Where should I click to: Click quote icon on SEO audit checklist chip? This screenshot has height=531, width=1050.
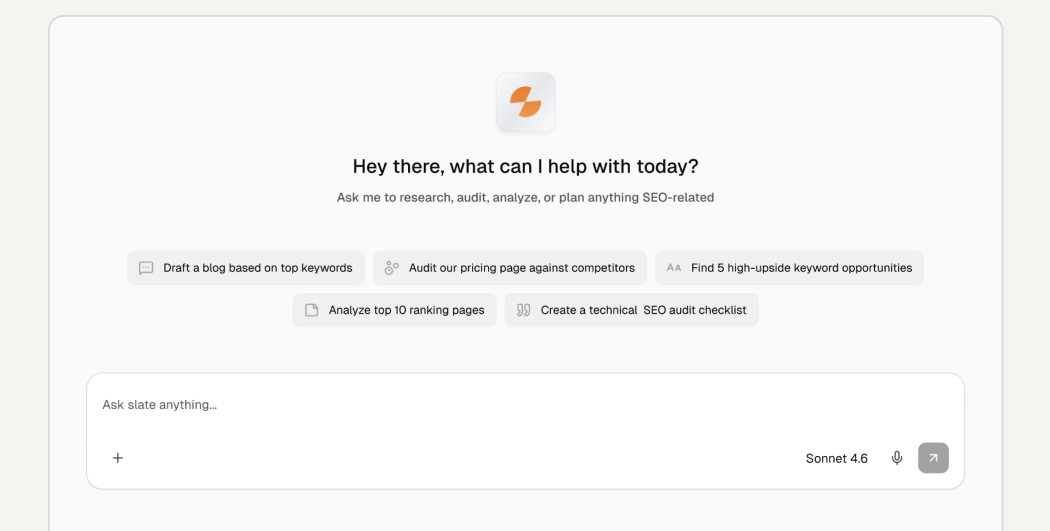[x=524, y=310]
